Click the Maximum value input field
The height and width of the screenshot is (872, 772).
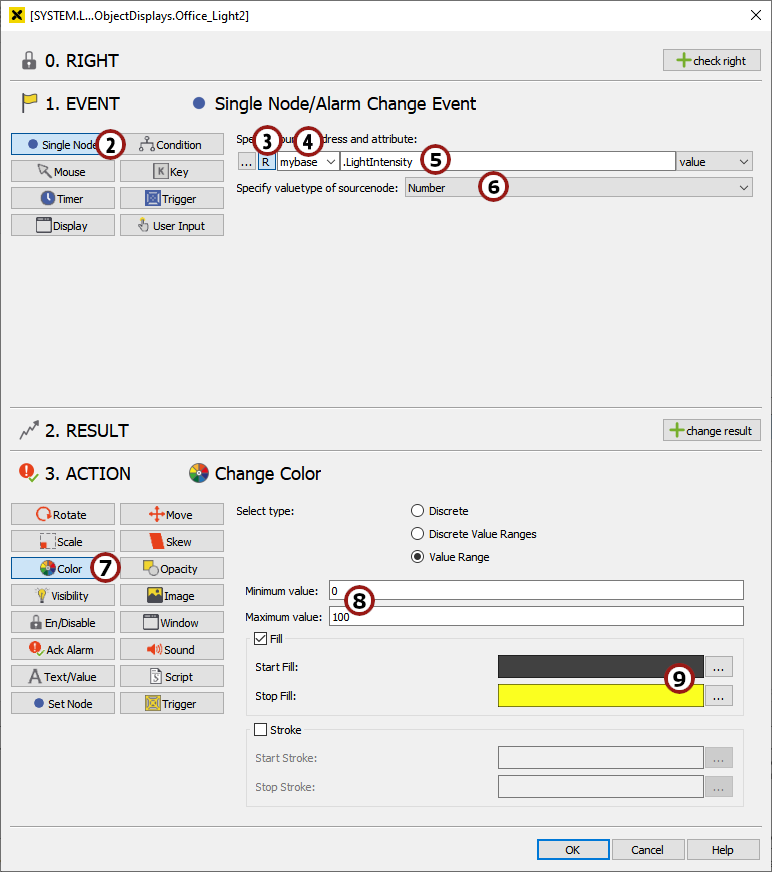[x=536, y=616]
